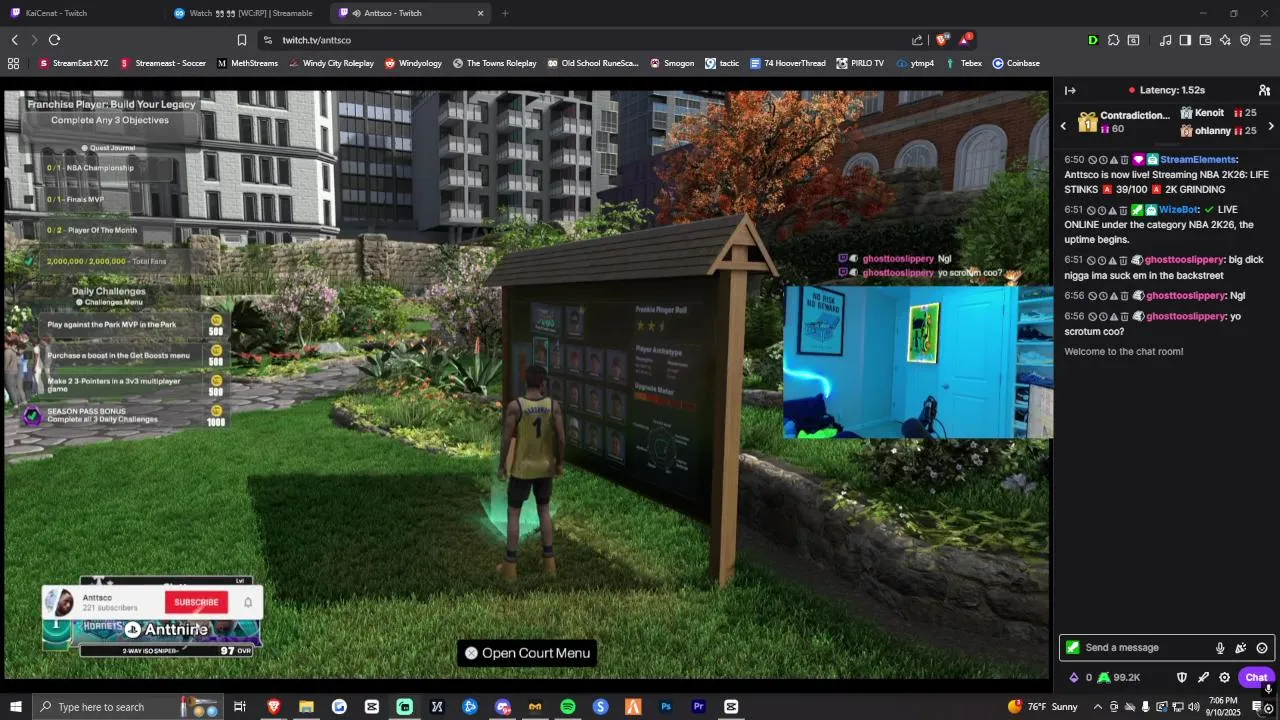Open the 76°F Sunny weather widget
The width and height of the screenshot is (1280, 720).
tap(1045, 707)
